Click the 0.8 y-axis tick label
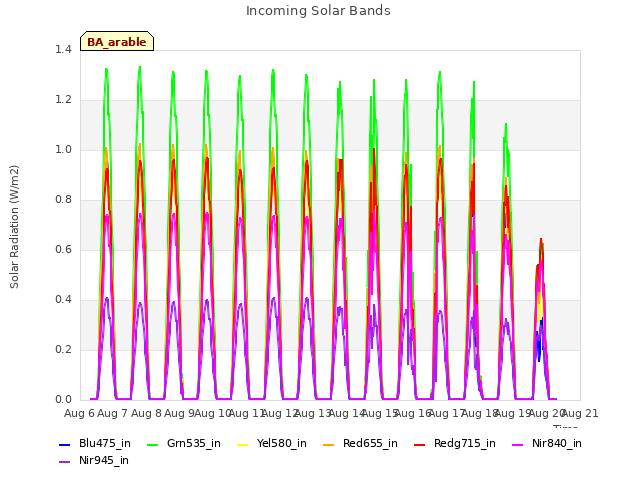The width and height of the screenshot is (640, 480). [63, 200]
